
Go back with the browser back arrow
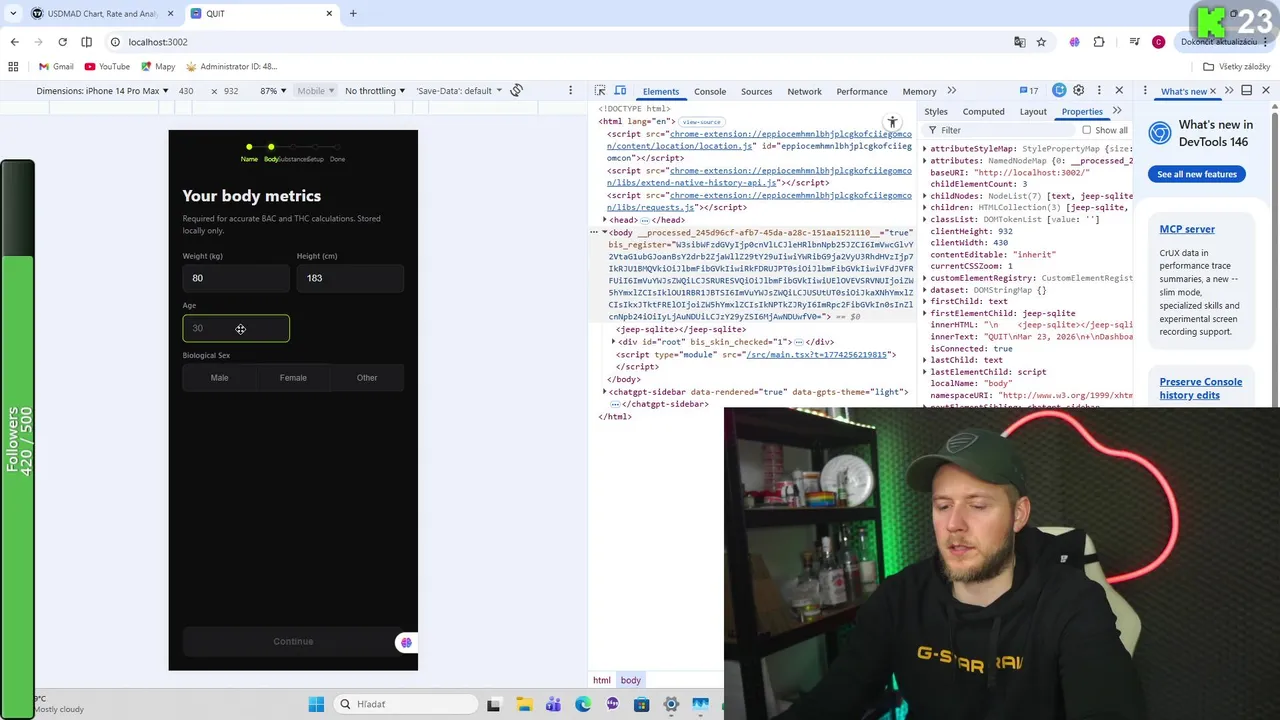[14, 42]
